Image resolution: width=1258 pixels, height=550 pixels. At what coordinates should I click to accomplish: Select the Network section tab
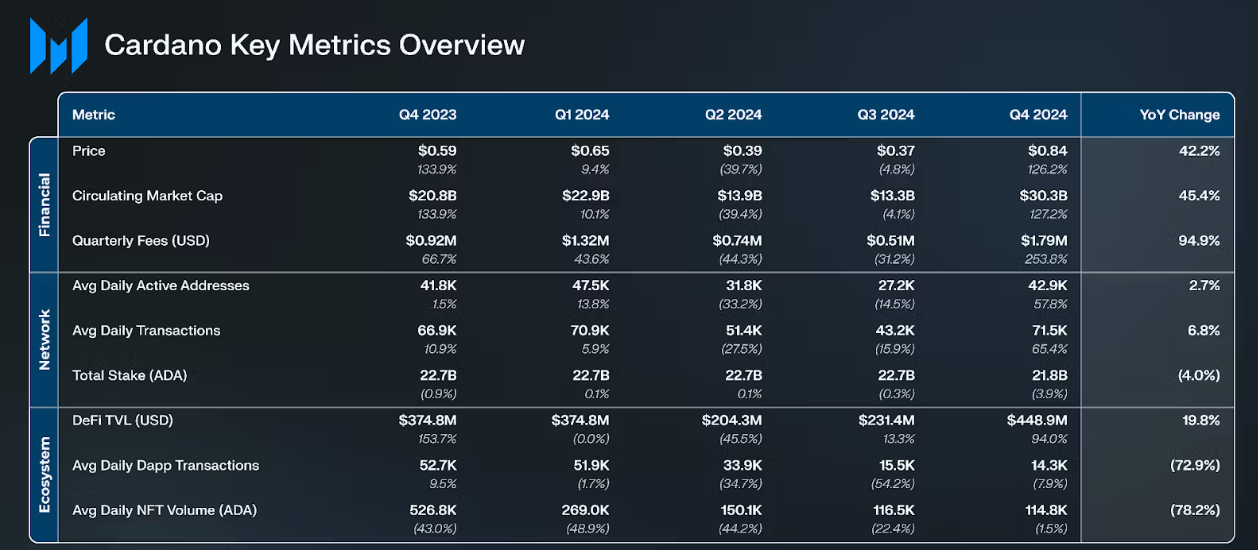[44, 340]
